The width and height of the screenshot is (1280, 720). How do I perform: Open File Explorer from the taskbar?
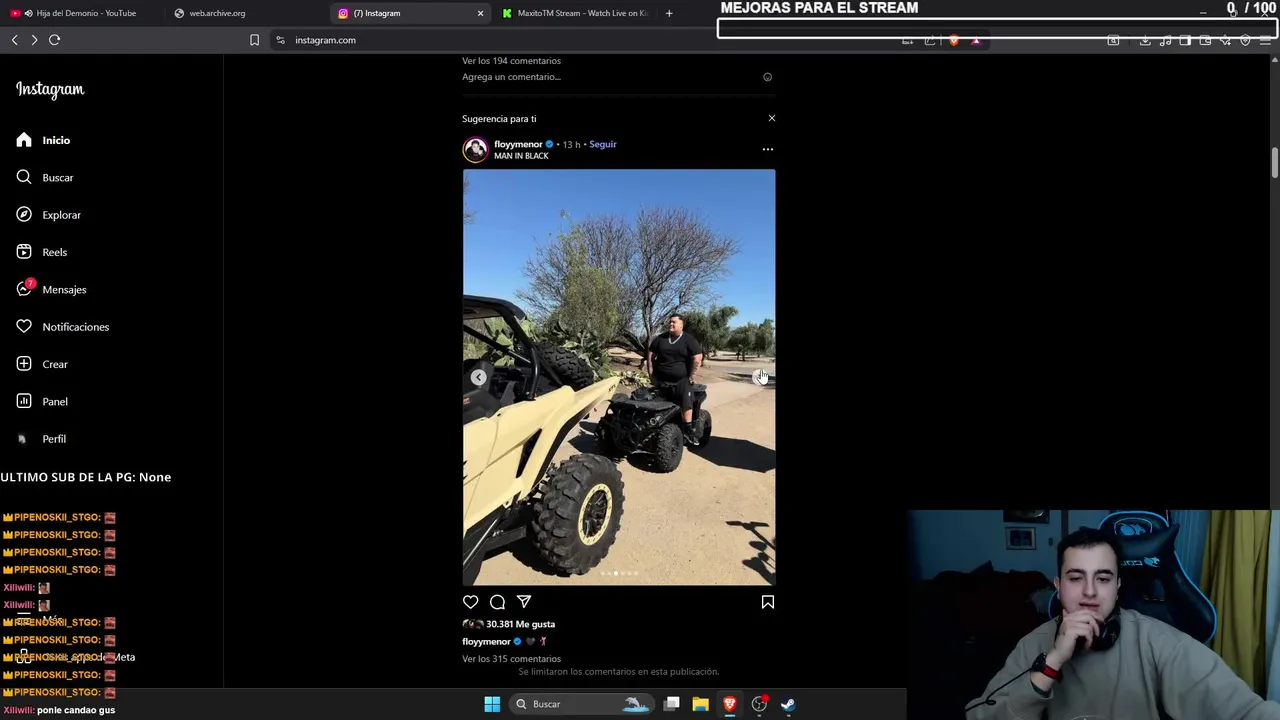click(701, 704)
